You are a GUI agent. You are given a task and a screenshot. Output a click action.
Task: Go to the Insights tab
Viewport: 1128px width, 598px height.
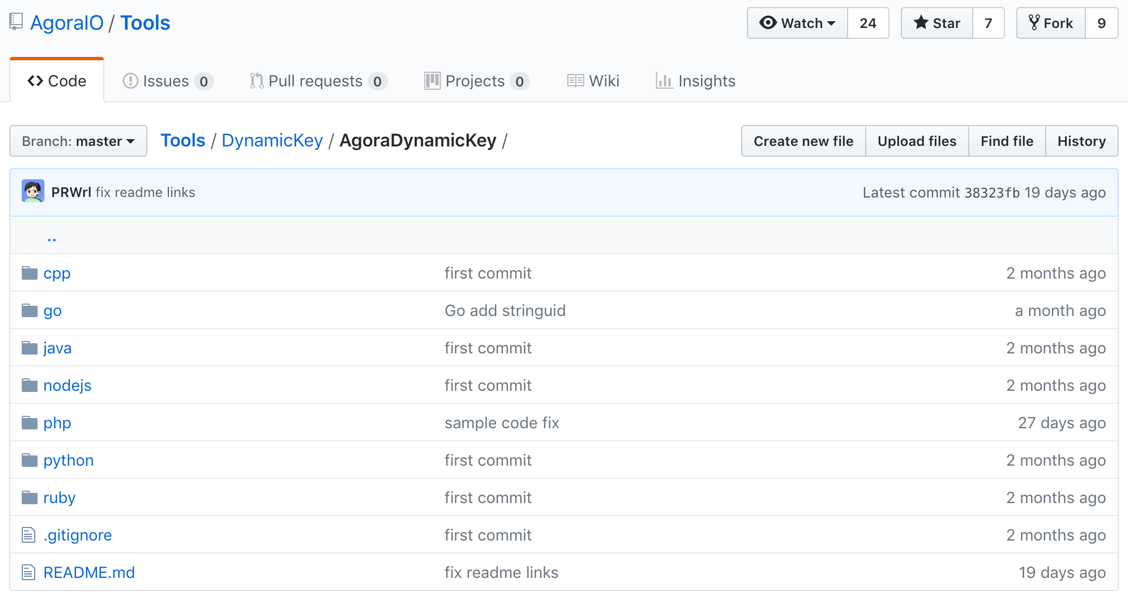coord(695,81)
